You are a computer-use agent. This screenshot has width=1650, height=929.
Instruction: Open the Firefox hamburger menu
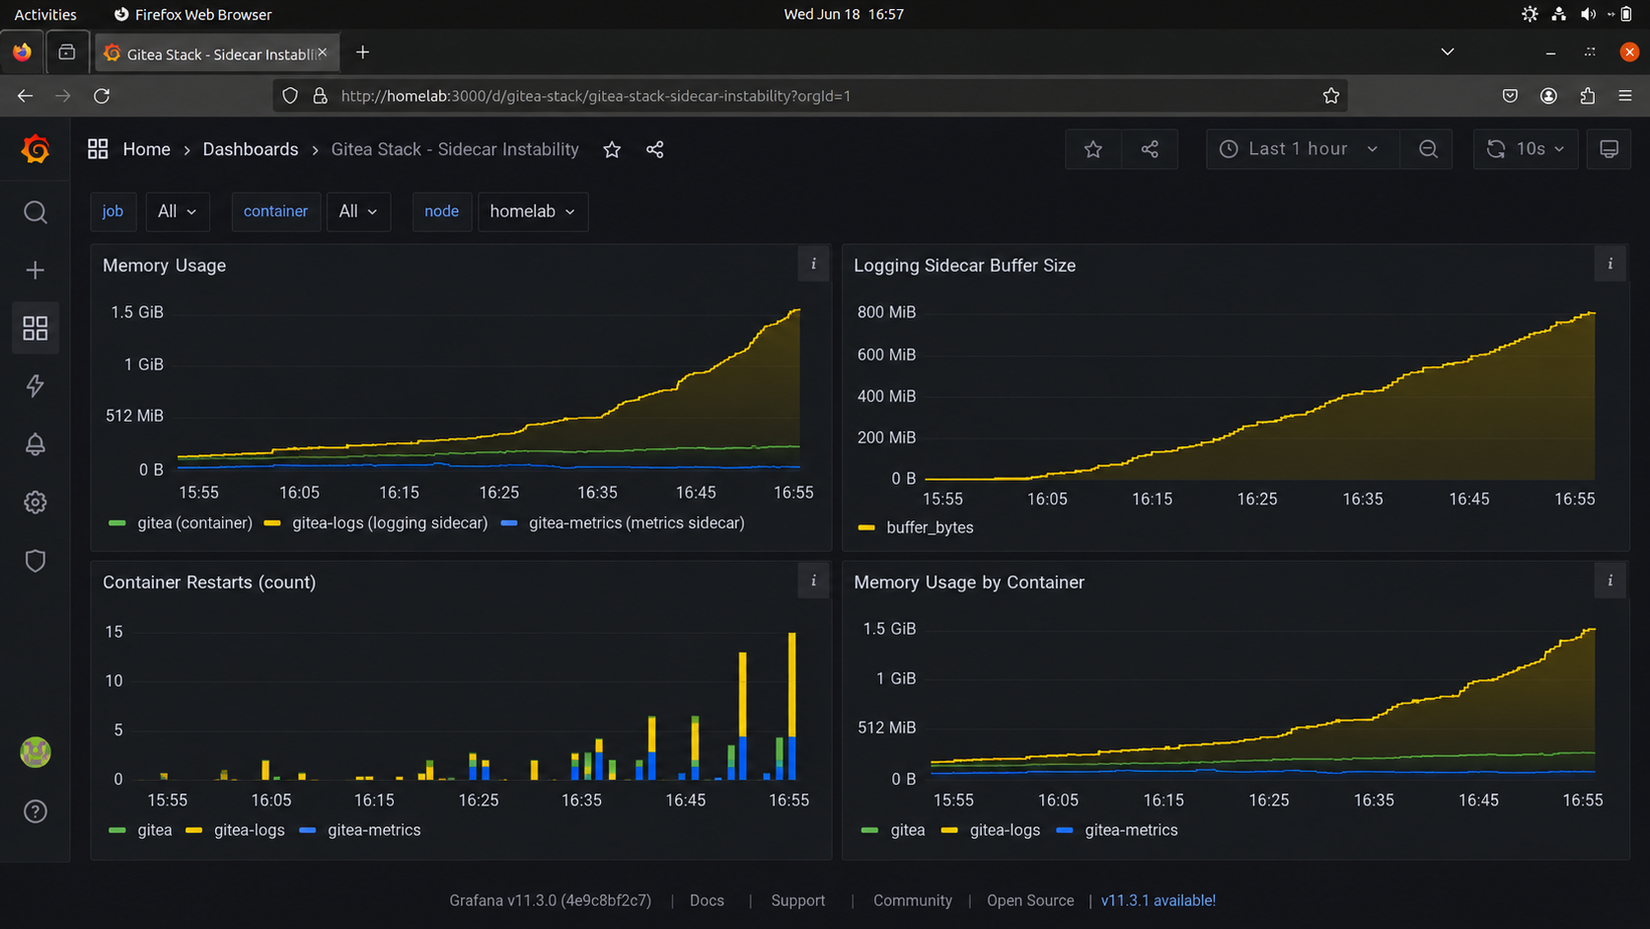pyautogui.click(x=1625, y=96)
